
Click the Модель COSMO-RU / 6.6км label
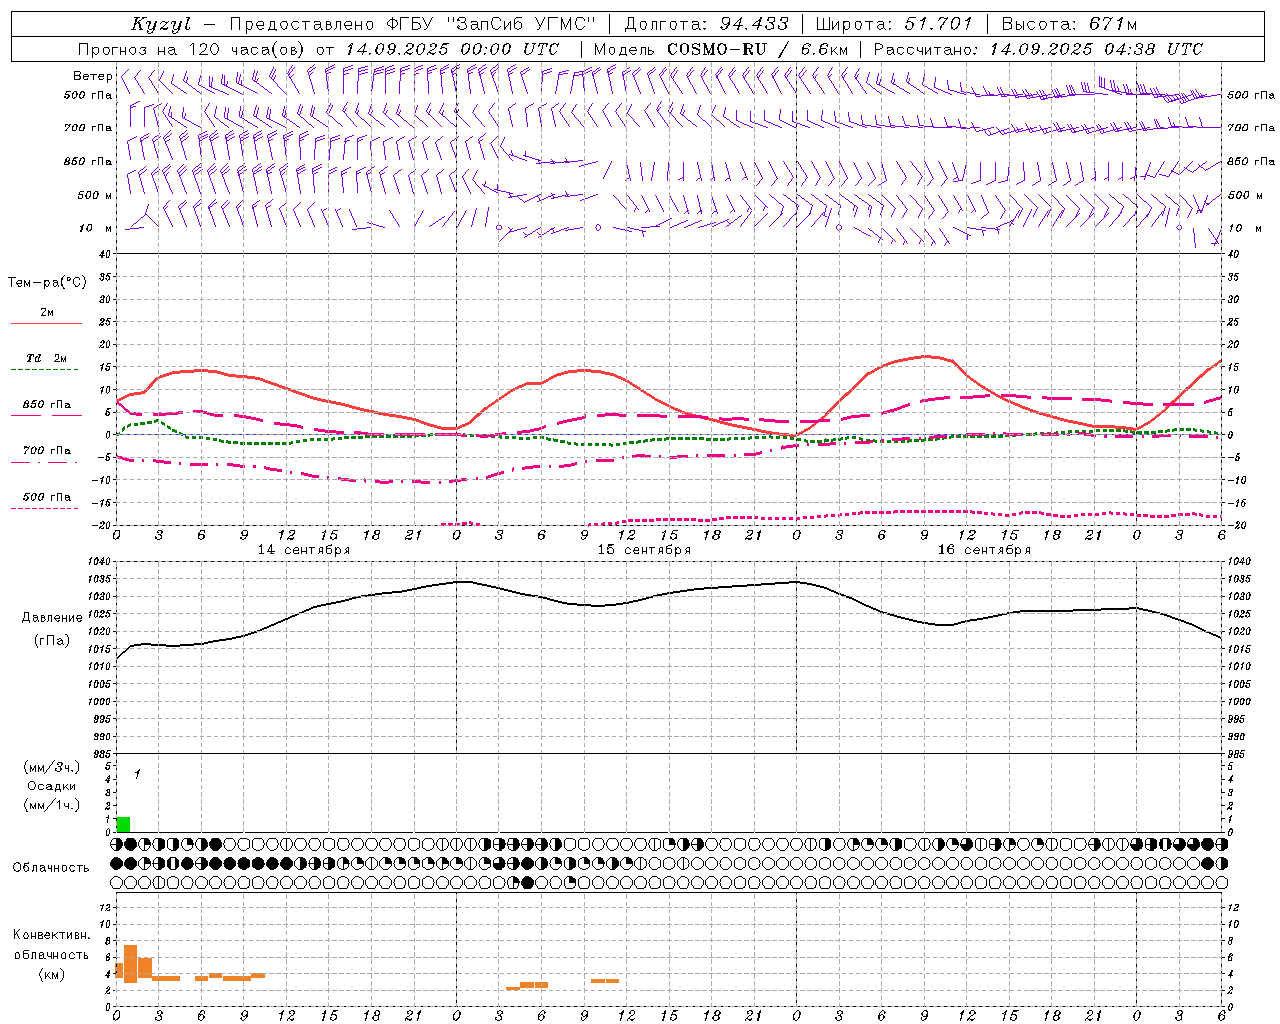coord(721,49)
